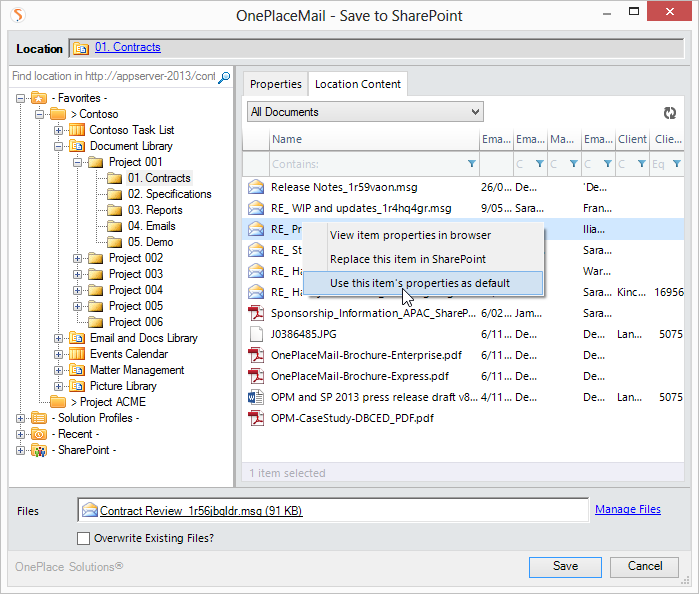Open the Manage Files link
The image size is (699, 594).
(x=627, y=509)
